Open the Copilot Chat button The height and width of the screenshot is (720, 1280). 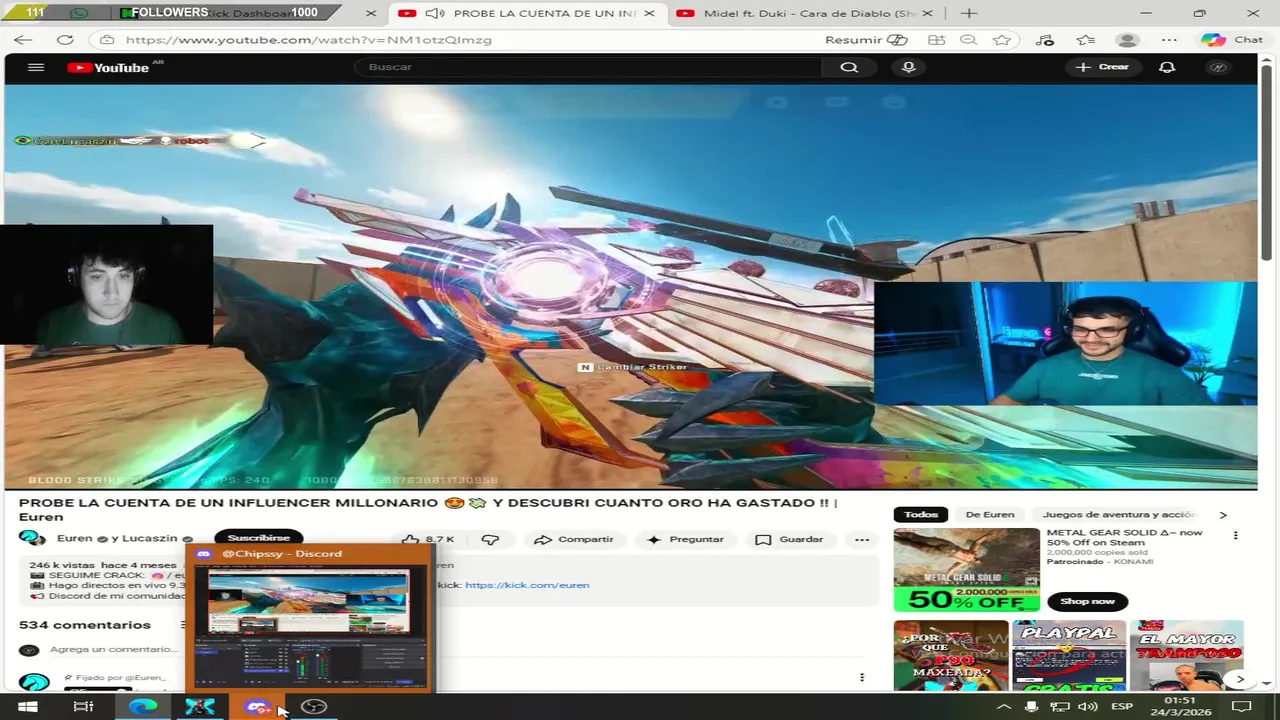tap(1233, 40)
